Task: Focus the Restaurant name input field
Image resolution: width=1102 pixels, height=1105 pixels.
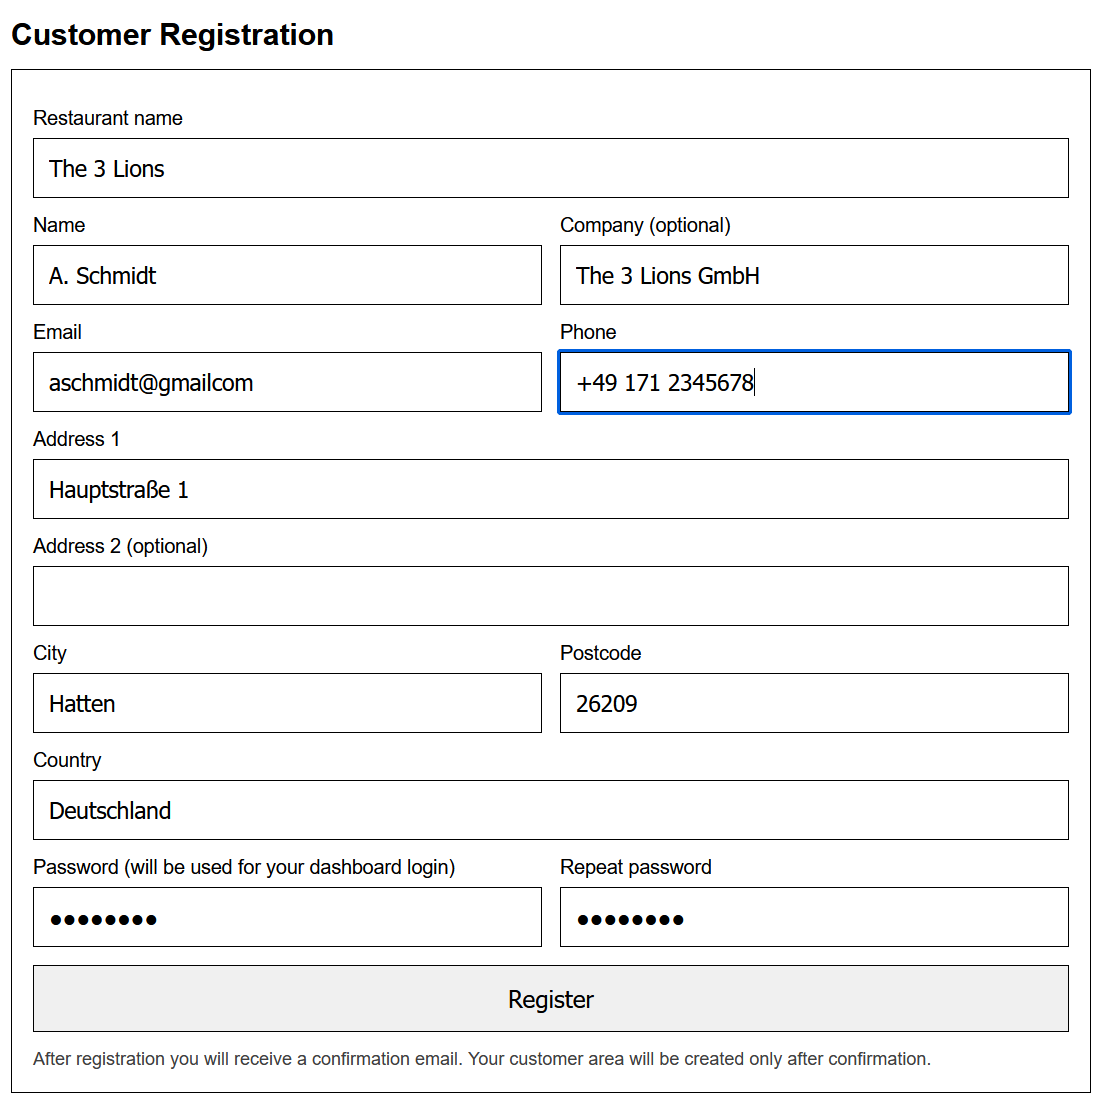Action: (550, 168)
